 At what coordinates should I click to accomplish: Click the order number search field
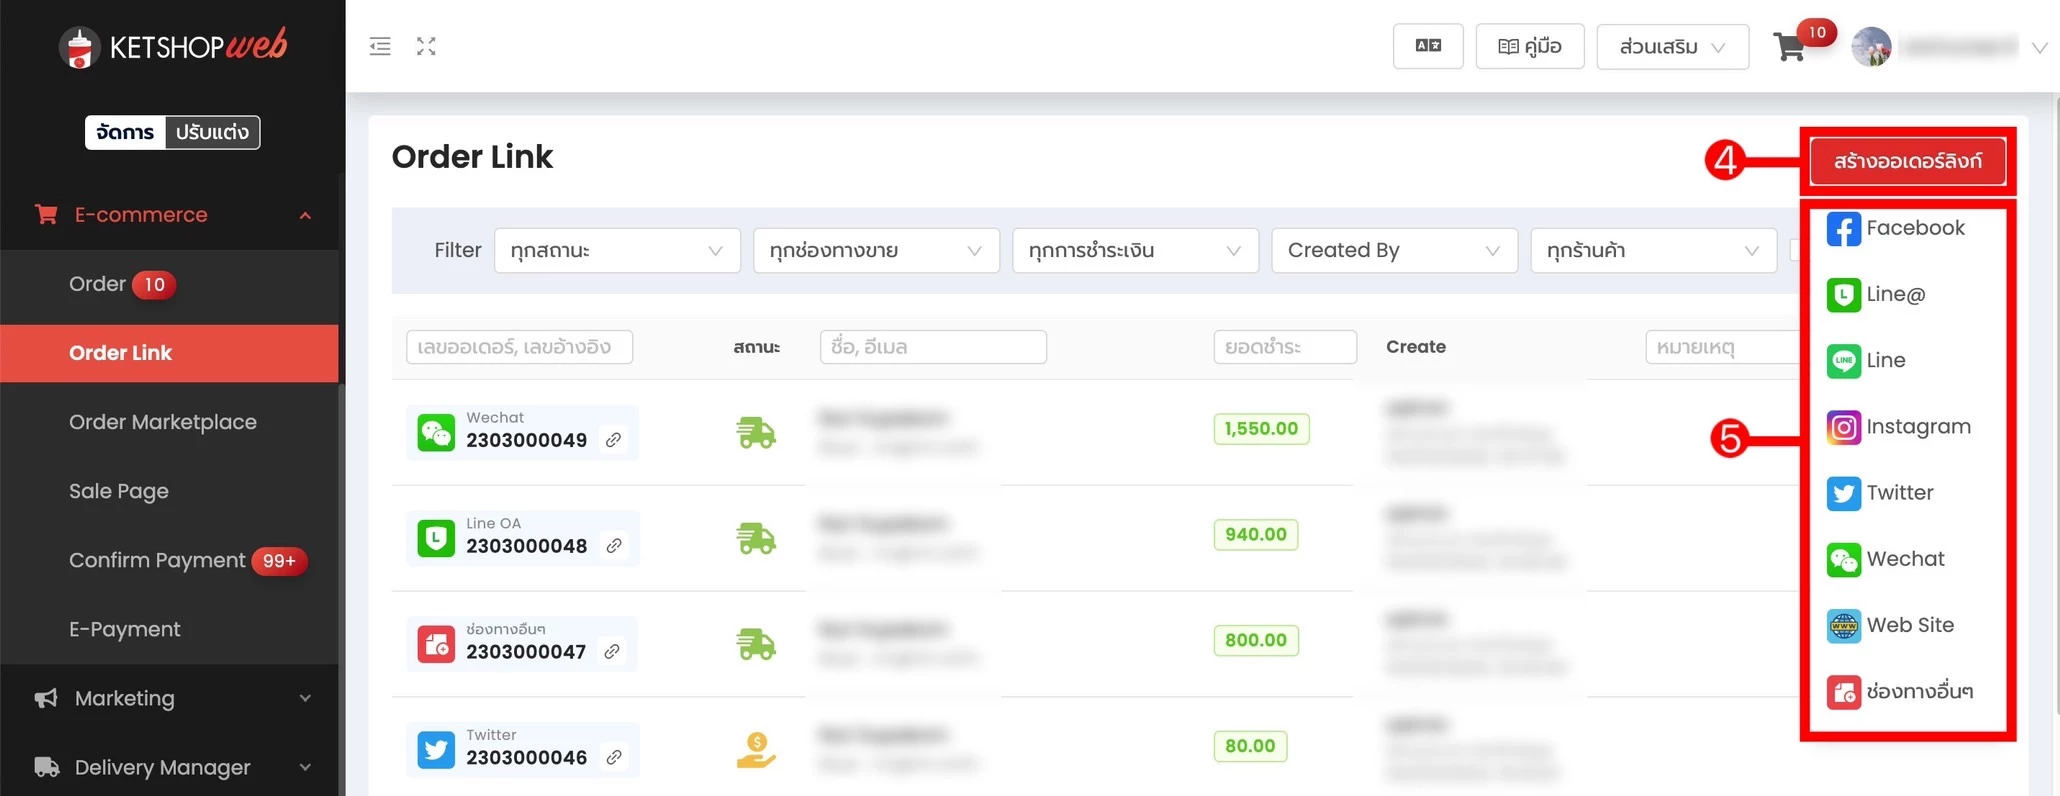[519, 347]
